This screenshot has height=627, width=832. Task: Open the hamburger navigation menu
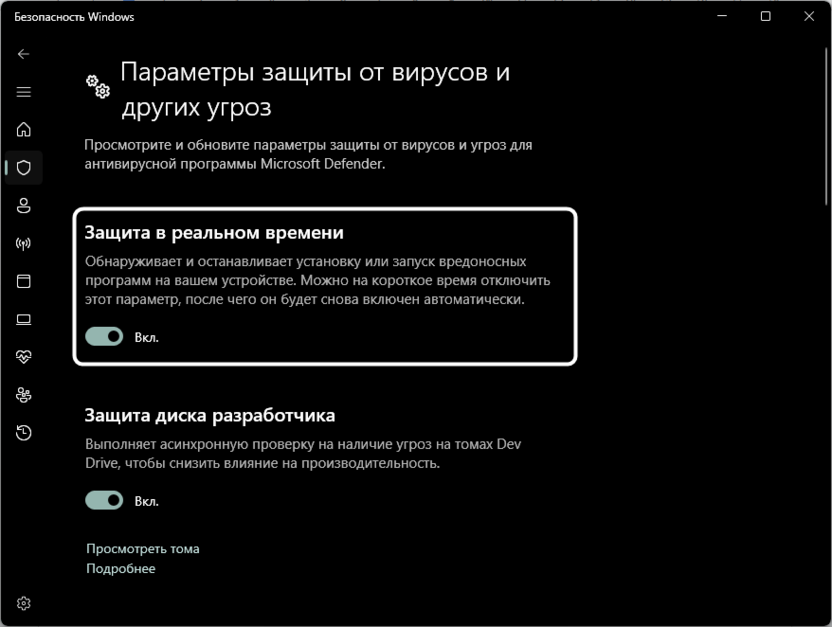[23, 92]
